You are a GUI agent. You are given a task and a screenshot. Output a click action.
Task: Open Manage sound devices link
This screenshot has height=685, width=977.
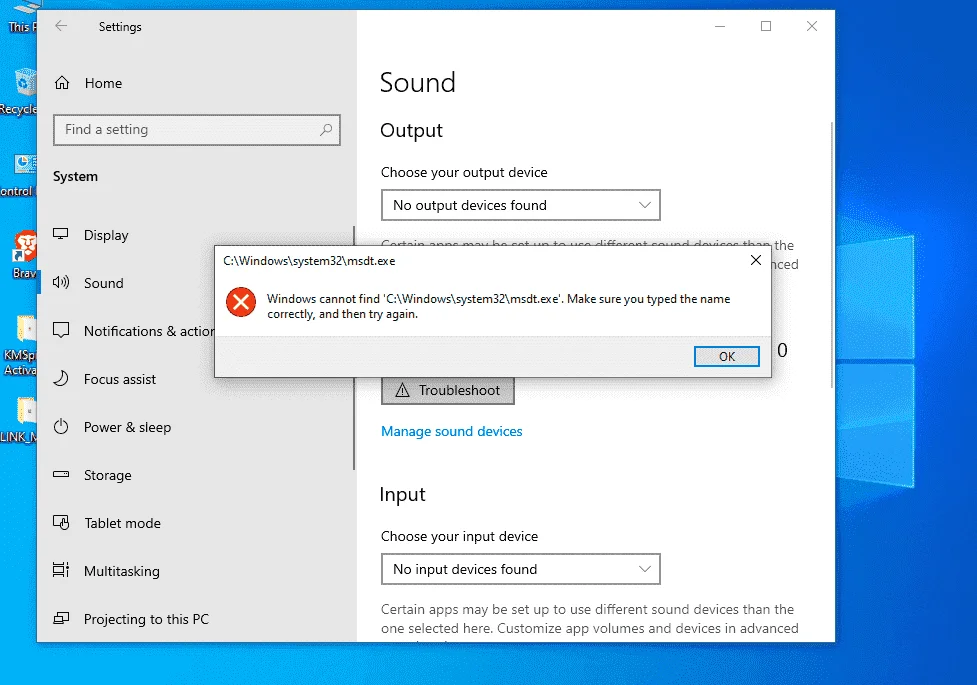pyautogui.click(x=452, y=431)
